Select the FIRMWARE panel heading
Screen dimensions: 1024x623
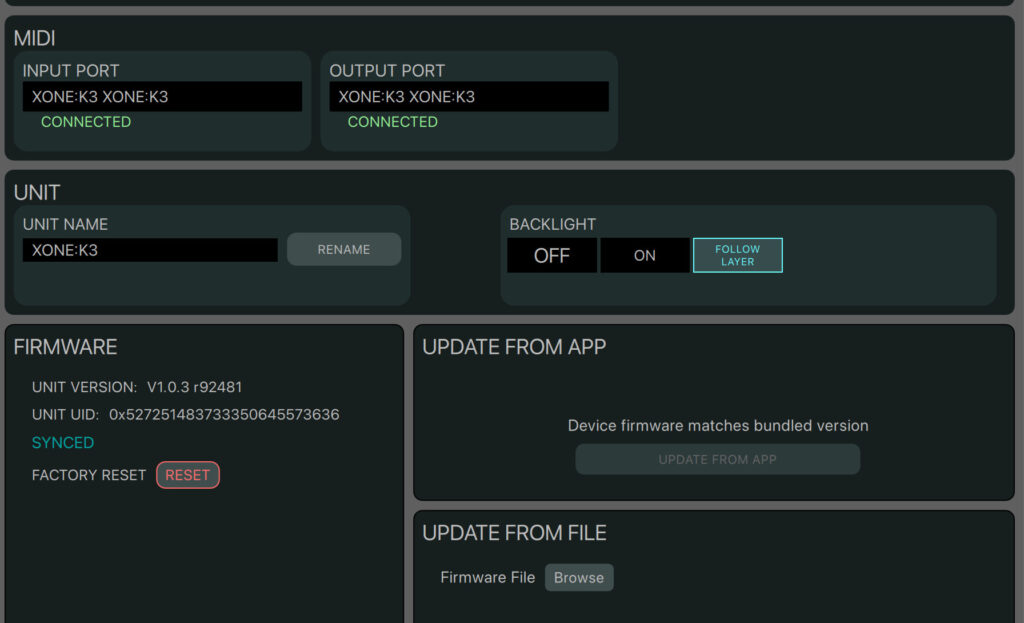point(65,347)
